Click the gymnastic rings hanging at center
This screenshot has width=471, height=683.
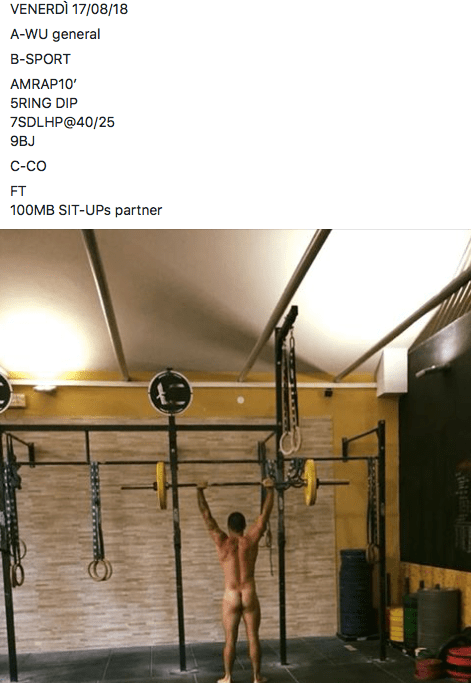291,443
